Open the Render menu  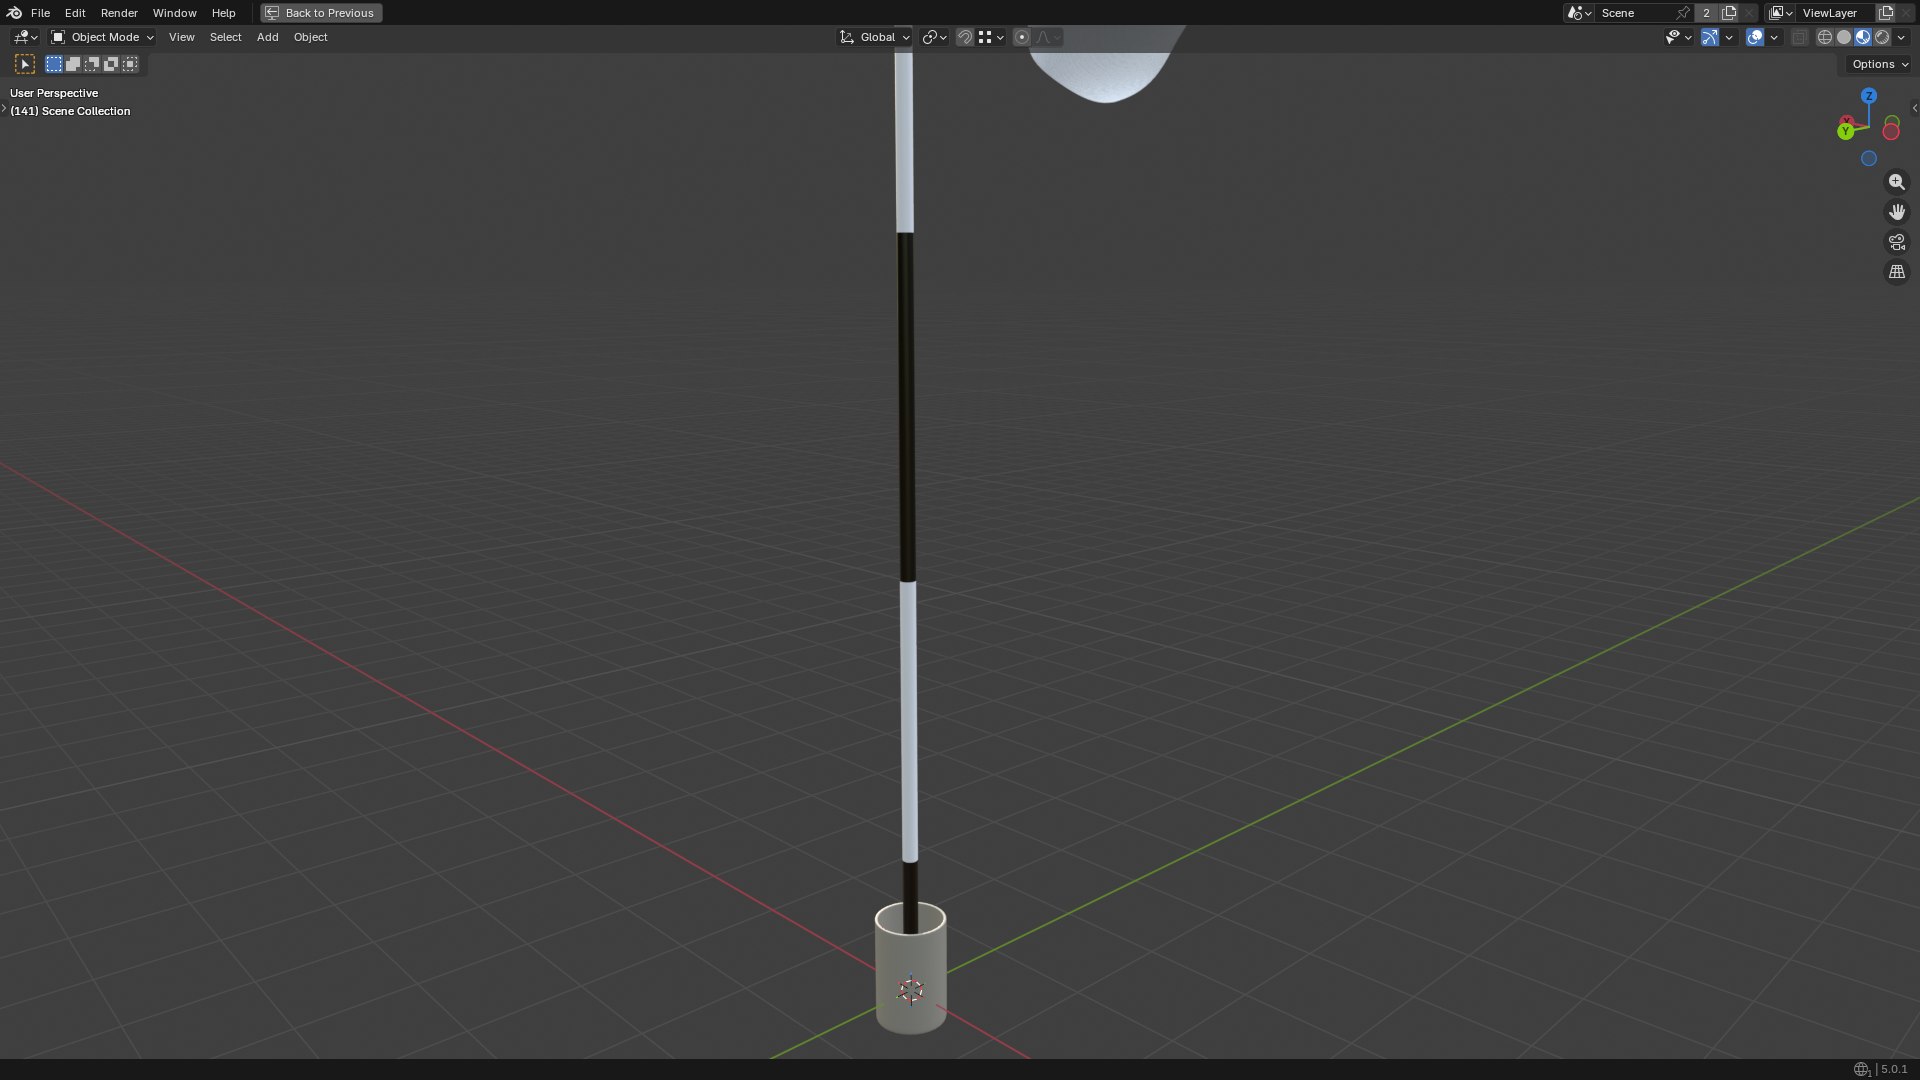119,13
